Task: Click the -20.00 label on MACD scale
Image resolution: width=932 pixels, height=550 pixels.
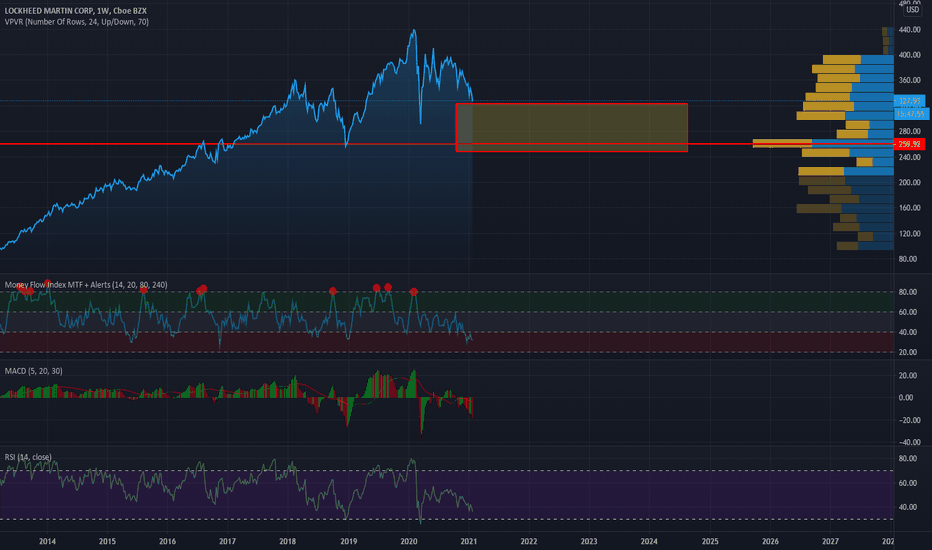Action: click(908, 420)
